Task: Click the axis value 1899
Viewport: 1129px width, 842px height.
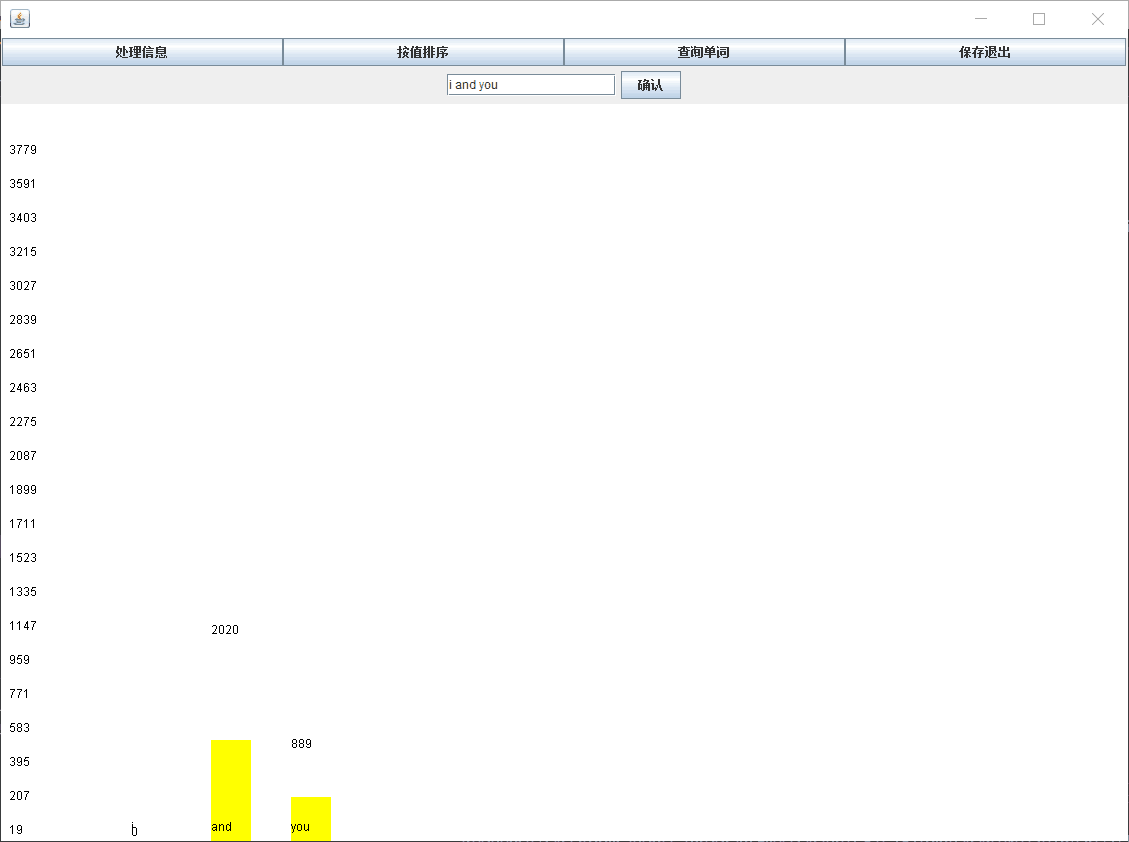Action: [x=23, y=490]
